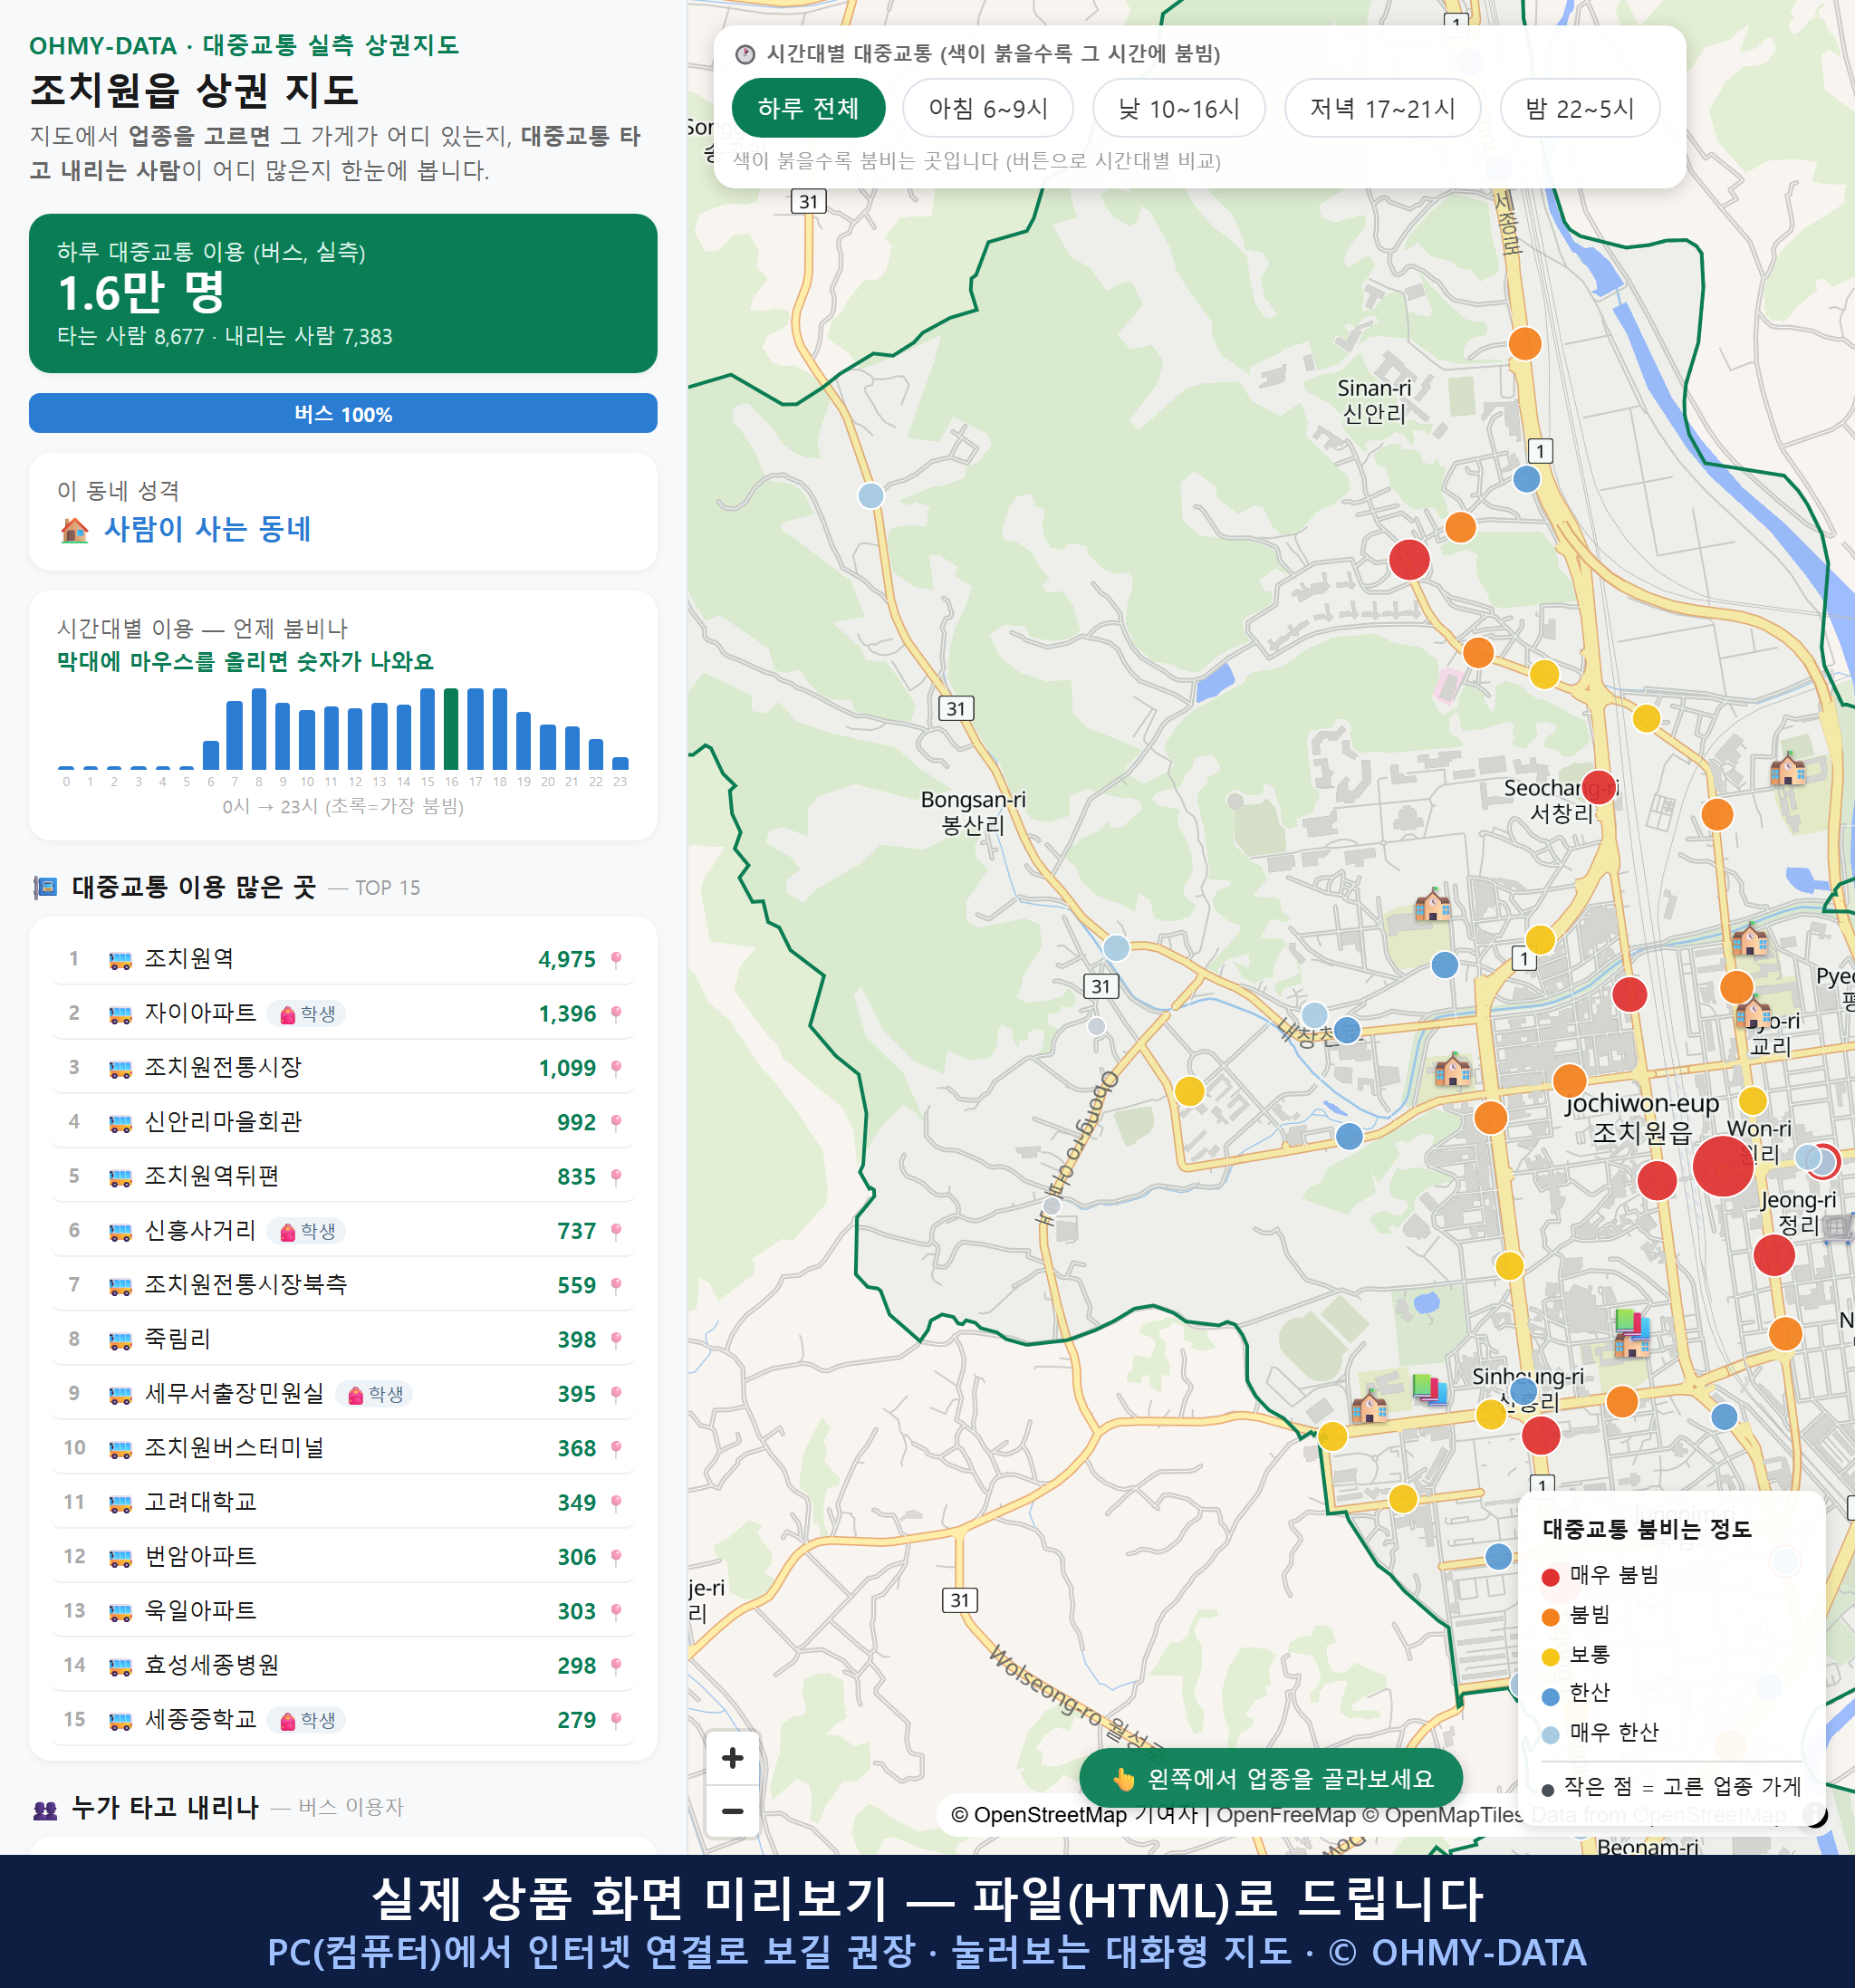Click the pin icon in 번암아파트 row
1855x1988 pixels.
click(x=616, y=1557)
